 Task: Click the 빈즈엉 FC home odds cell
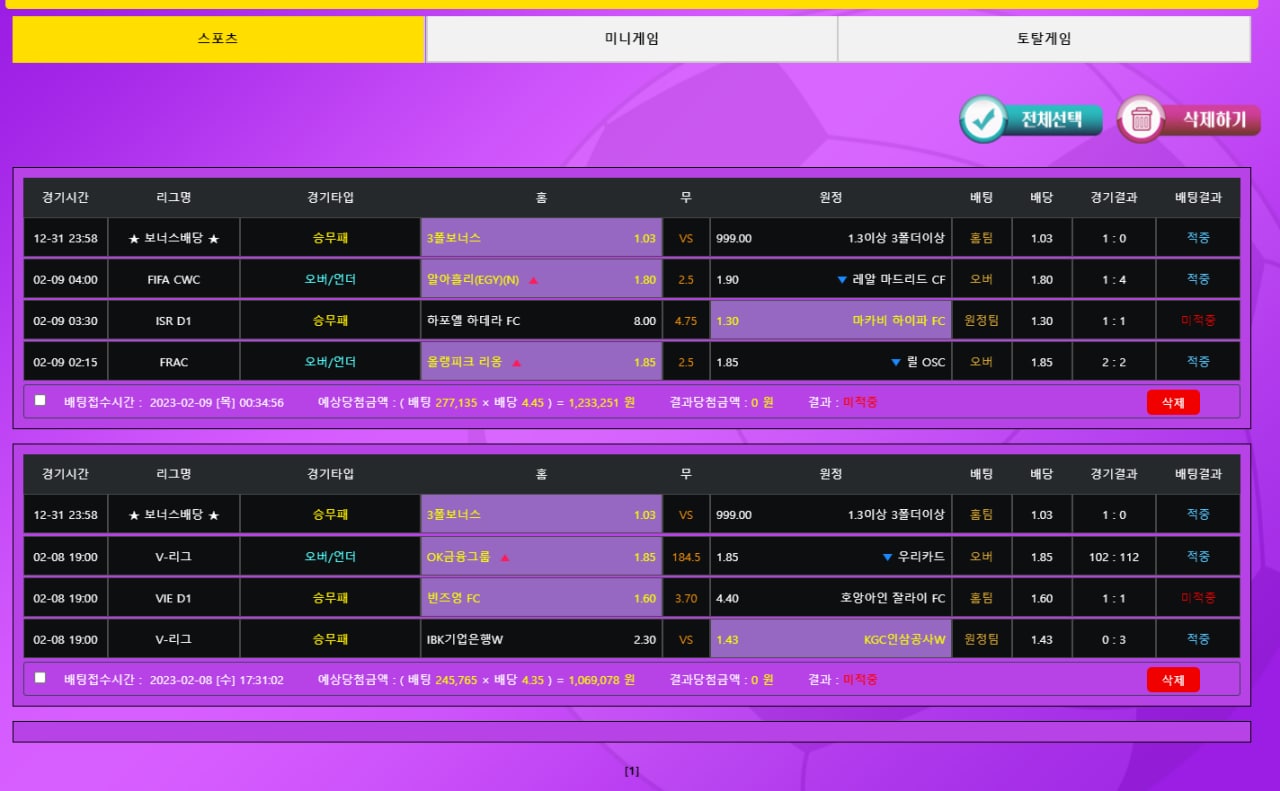coord(541,598)
